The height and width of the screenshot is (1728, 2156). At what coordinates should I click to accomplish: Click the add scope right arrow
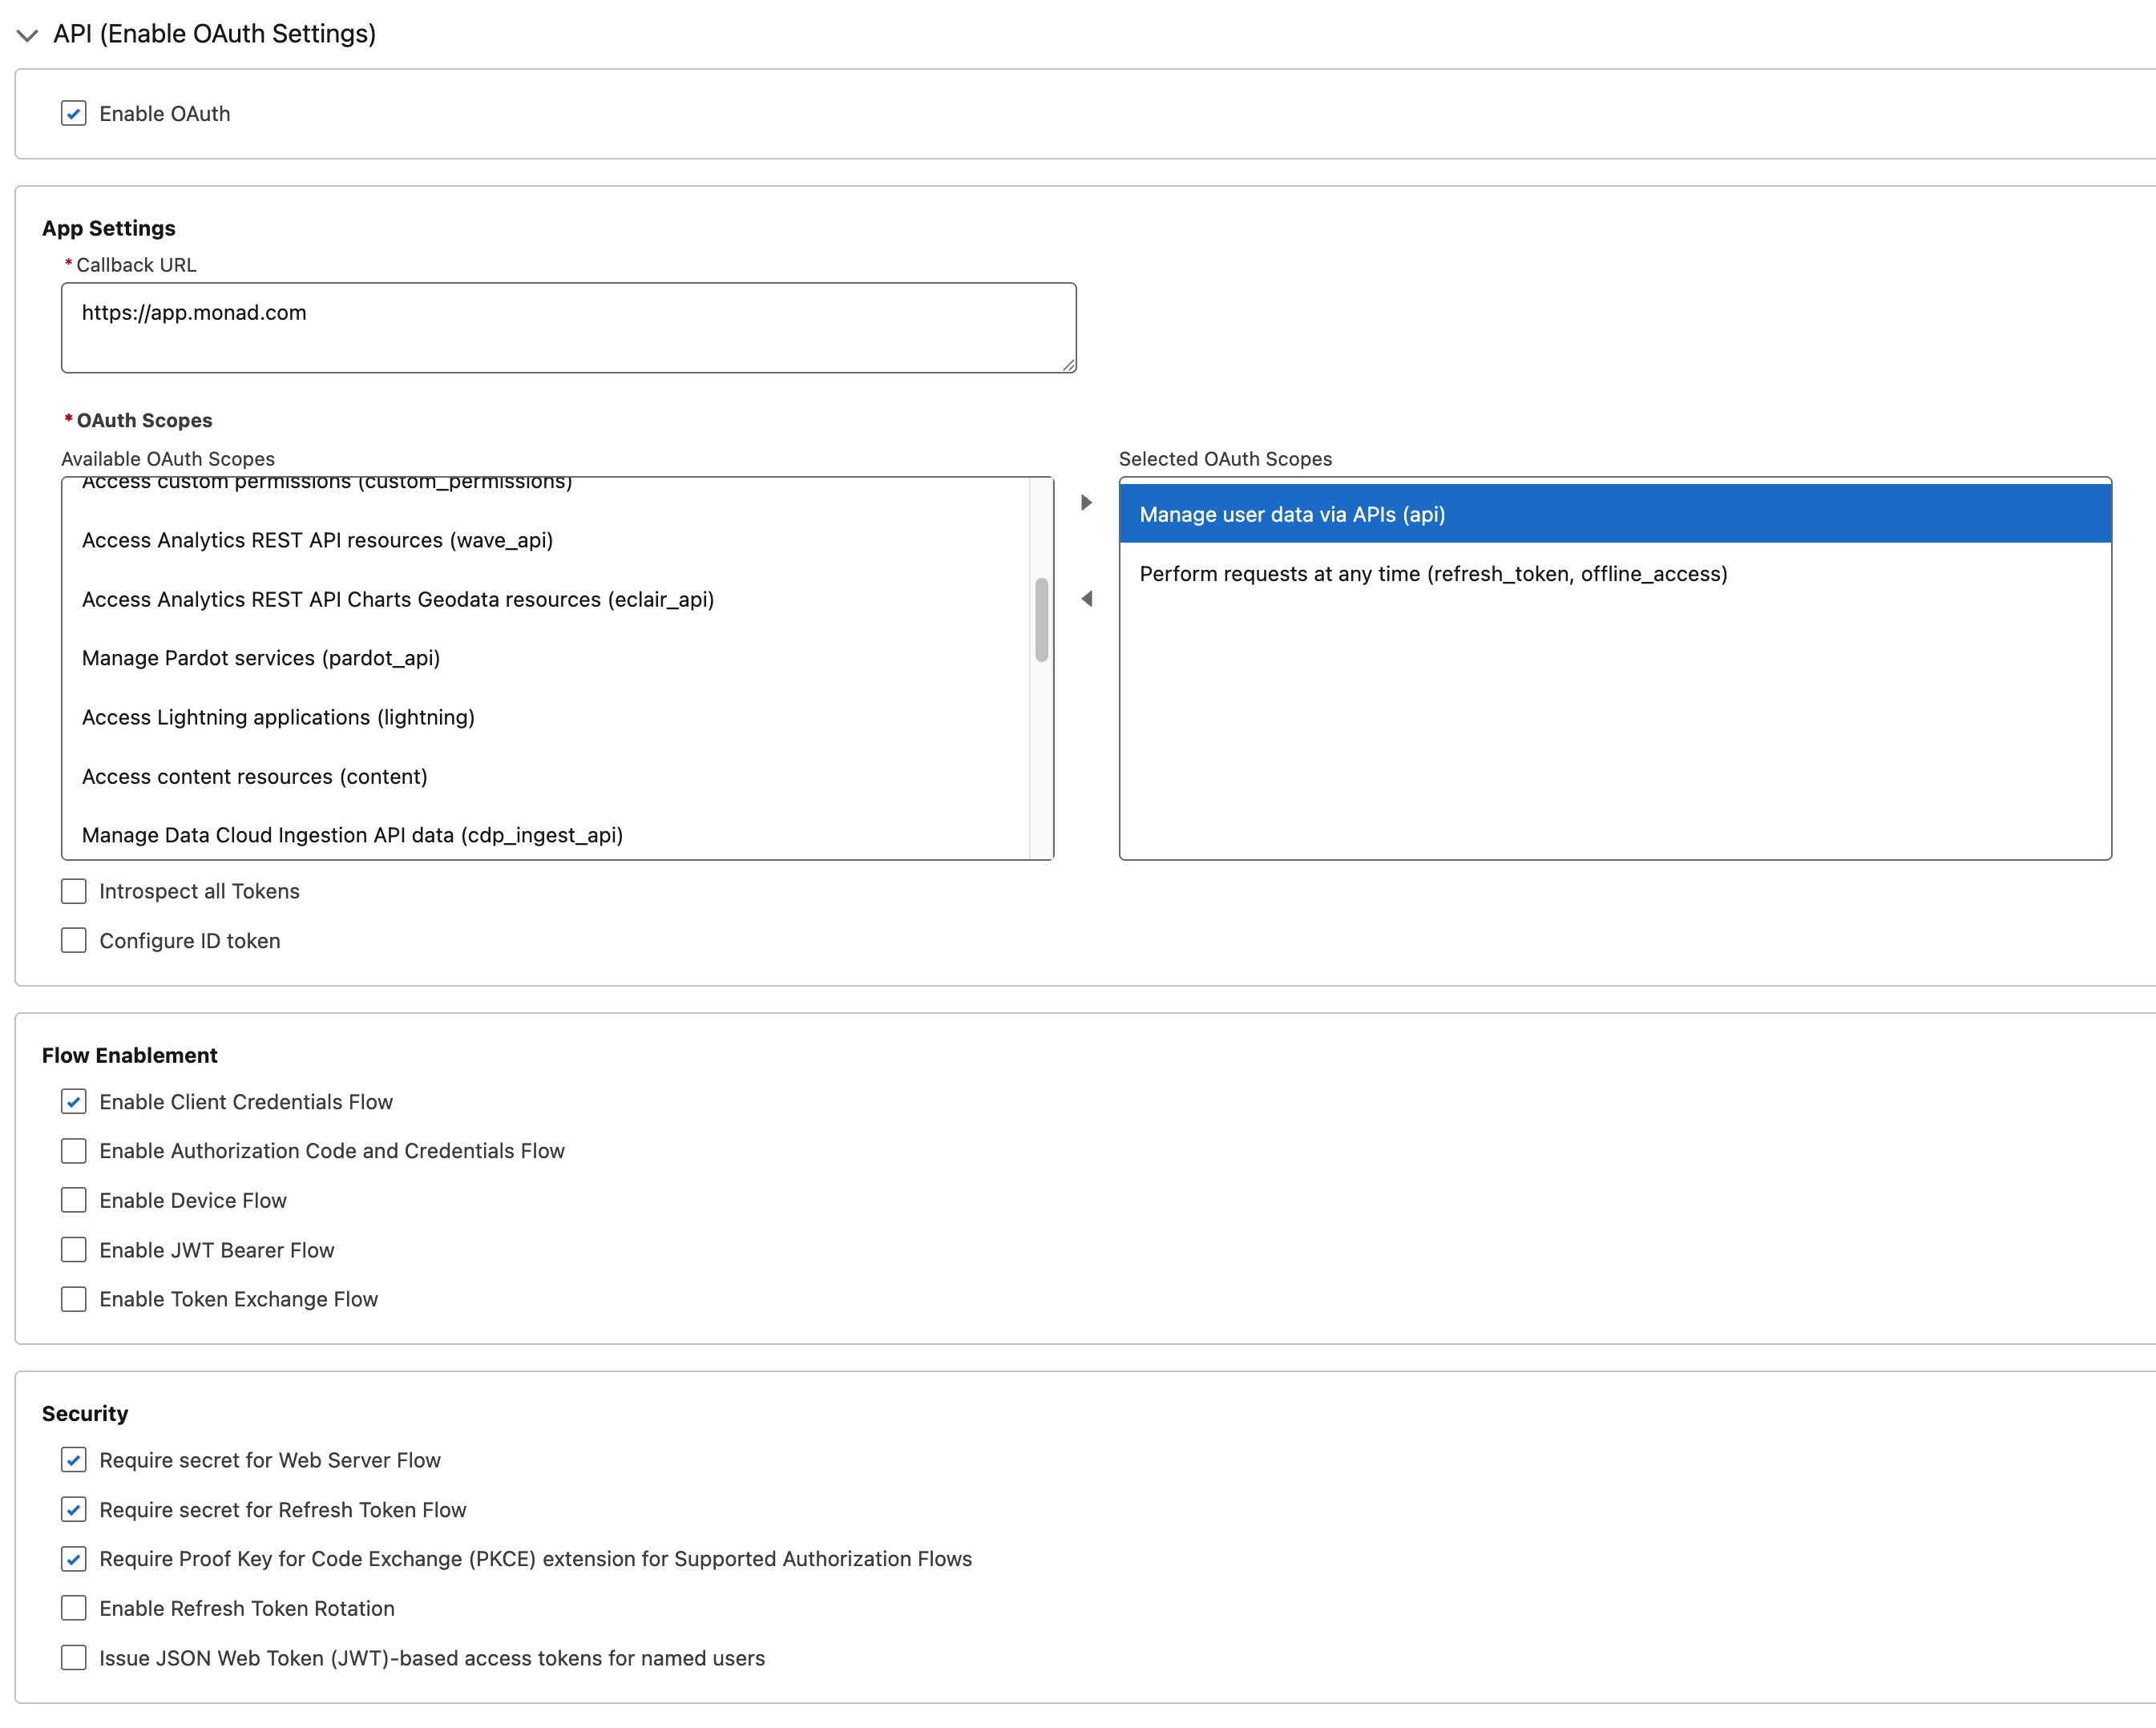[x=1086, y=503]
